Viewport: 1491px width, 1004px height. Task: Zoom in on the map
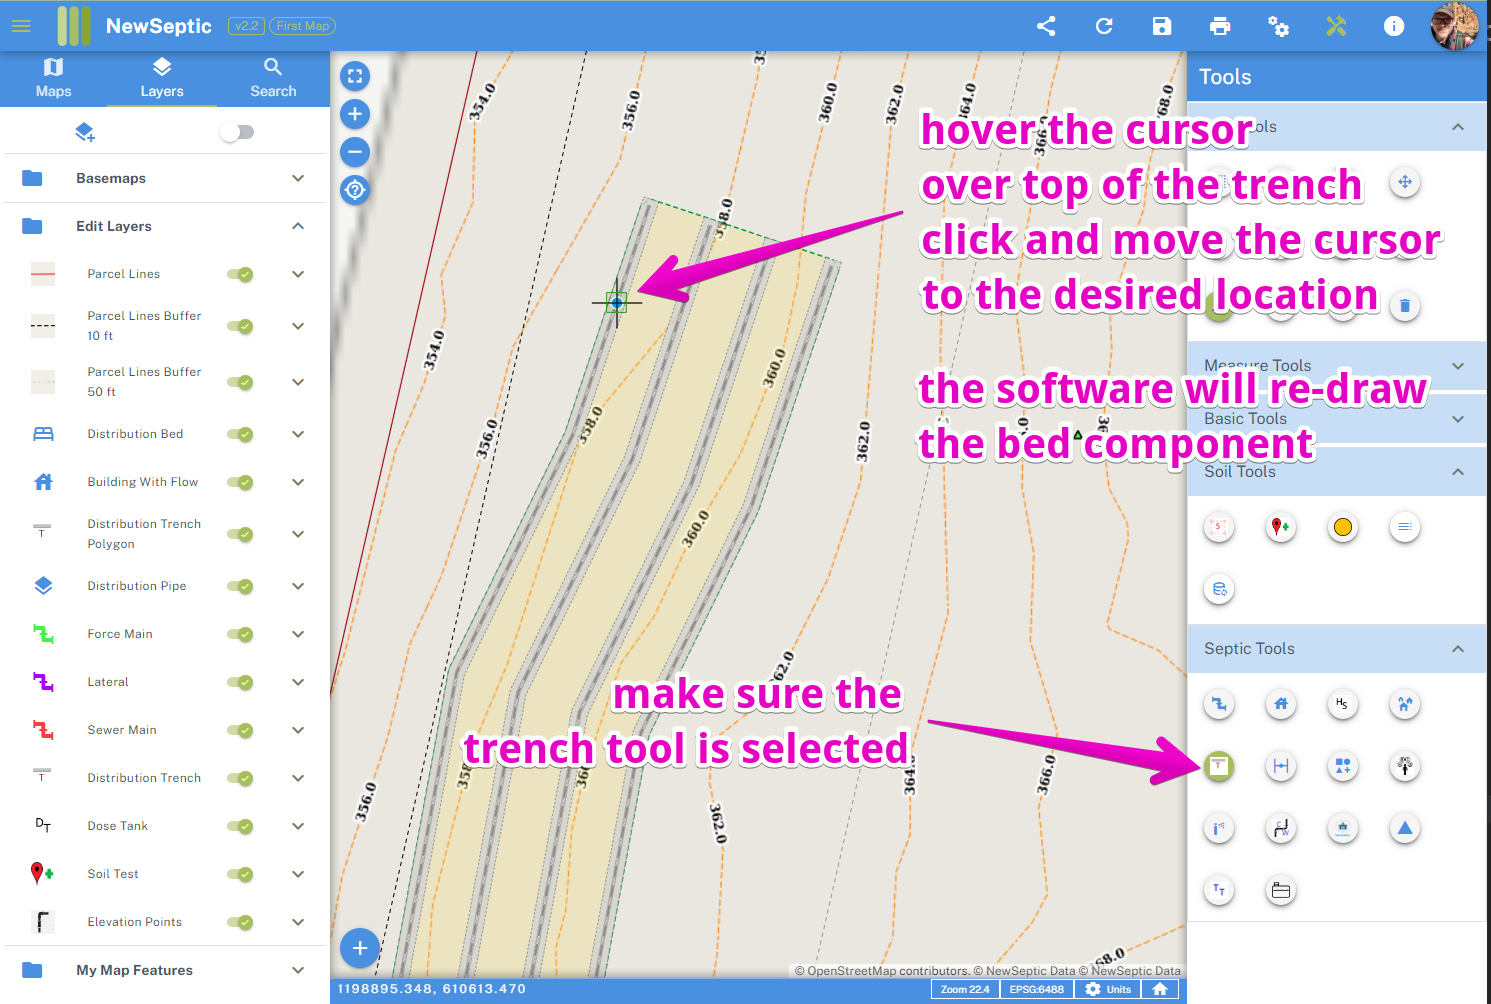[355, 114]
